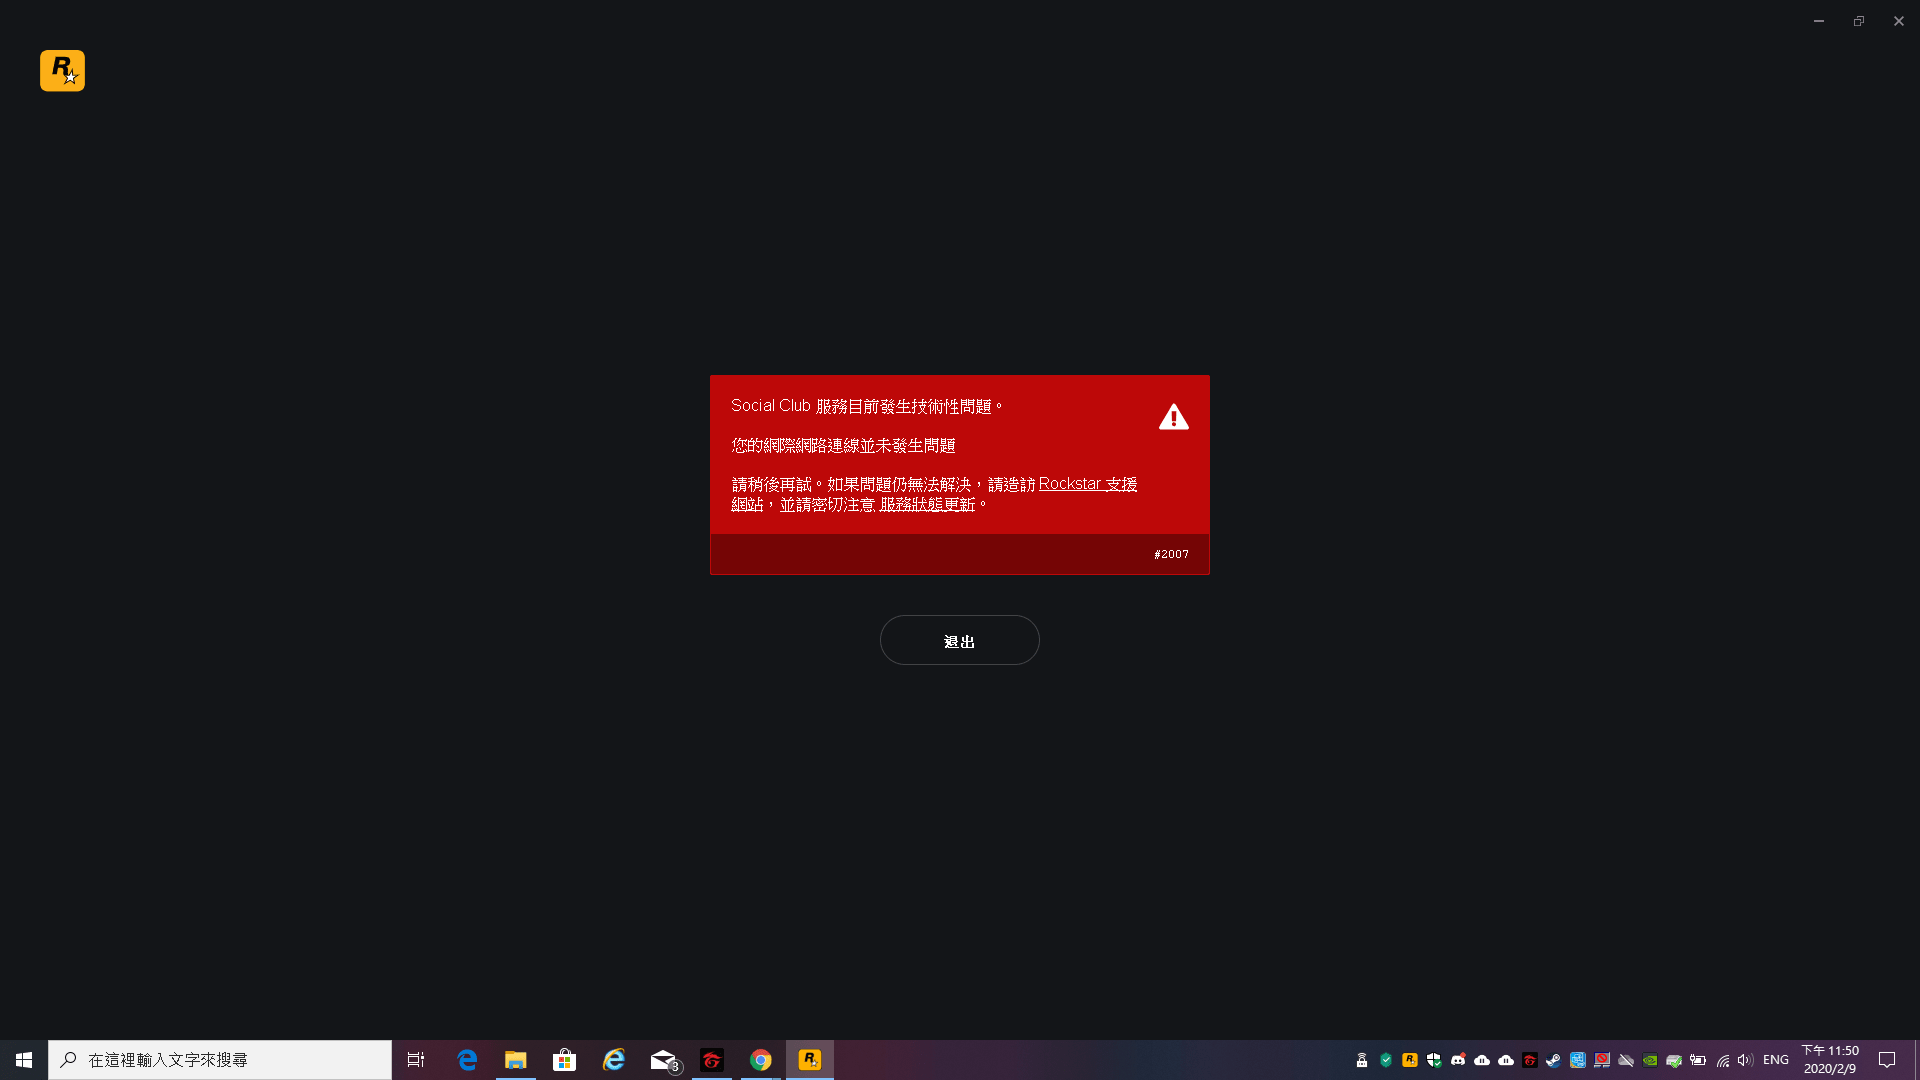Open the ENG input language switcher
The image size is (1920, 1080).
[x=1776, y=1060]
